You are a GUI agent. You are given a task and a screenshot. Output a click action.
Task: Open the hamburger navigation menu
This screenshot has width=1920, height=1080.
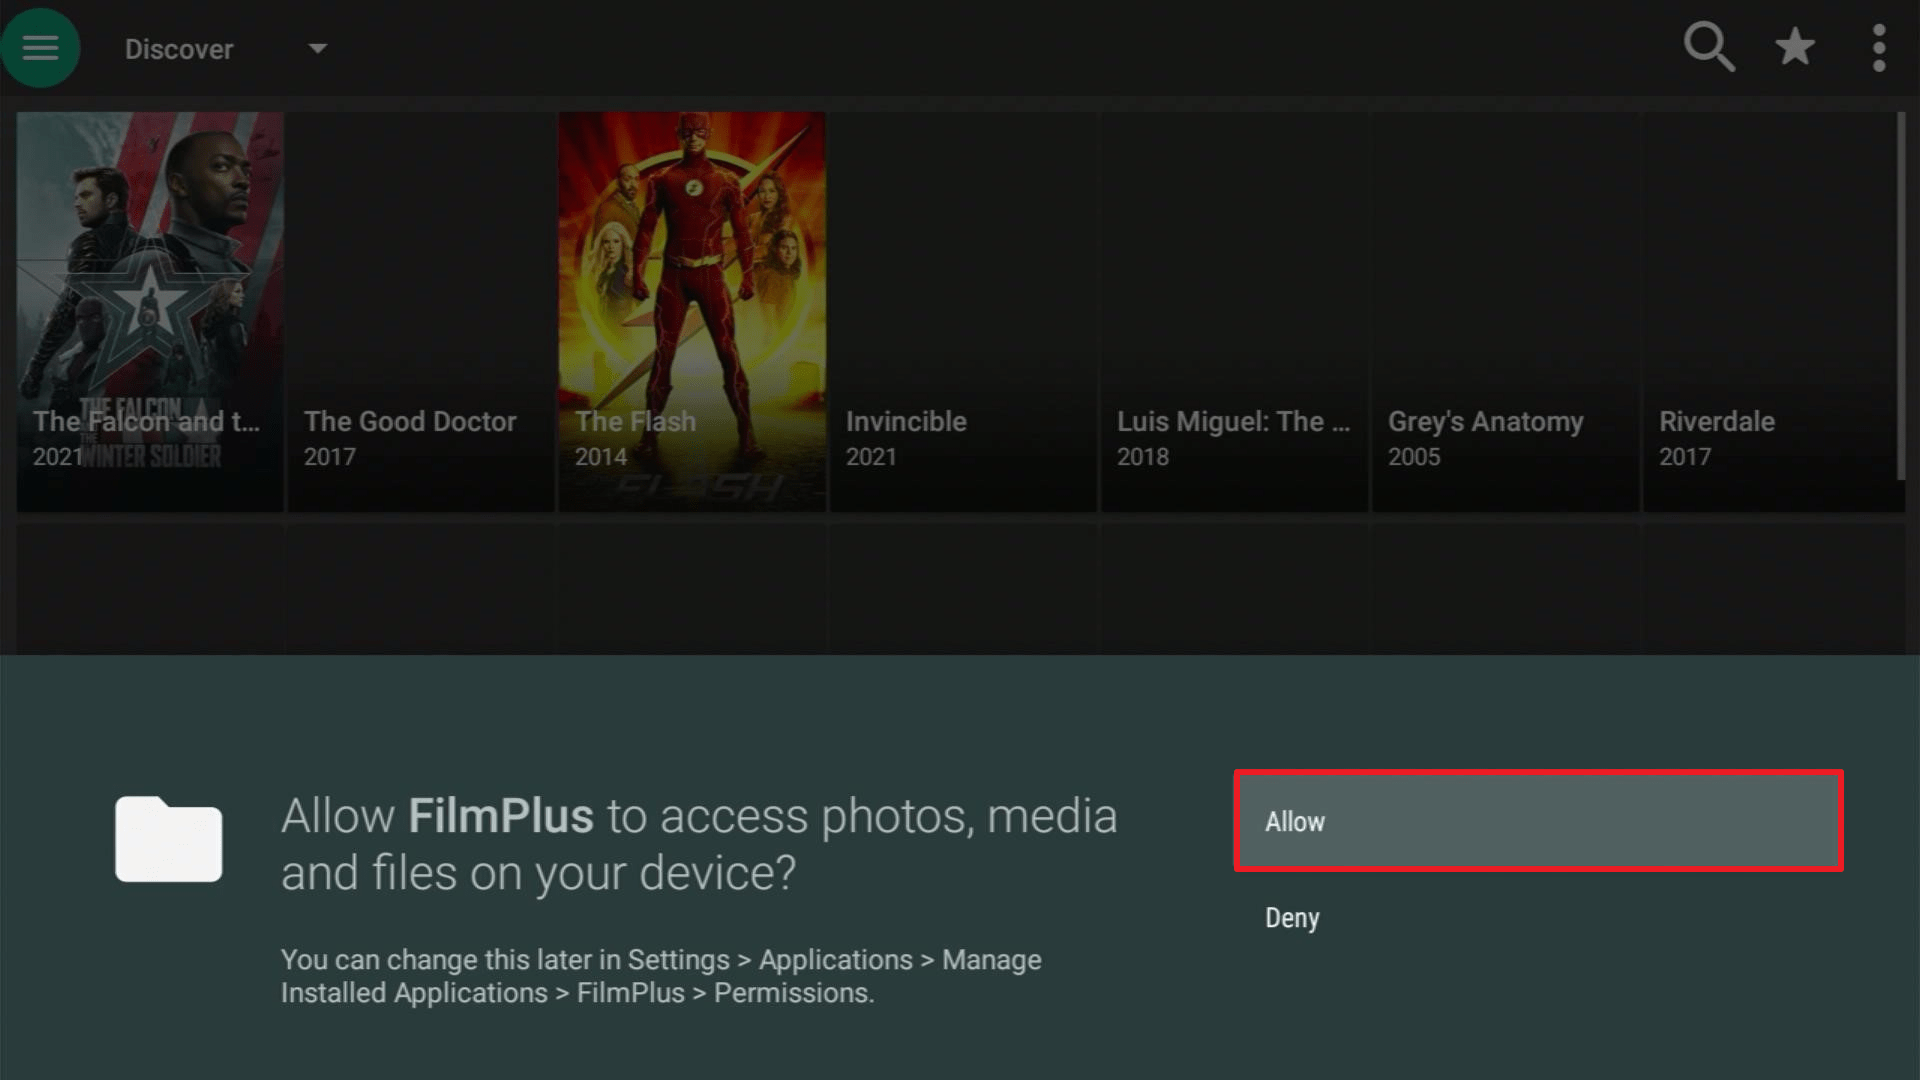40,48
